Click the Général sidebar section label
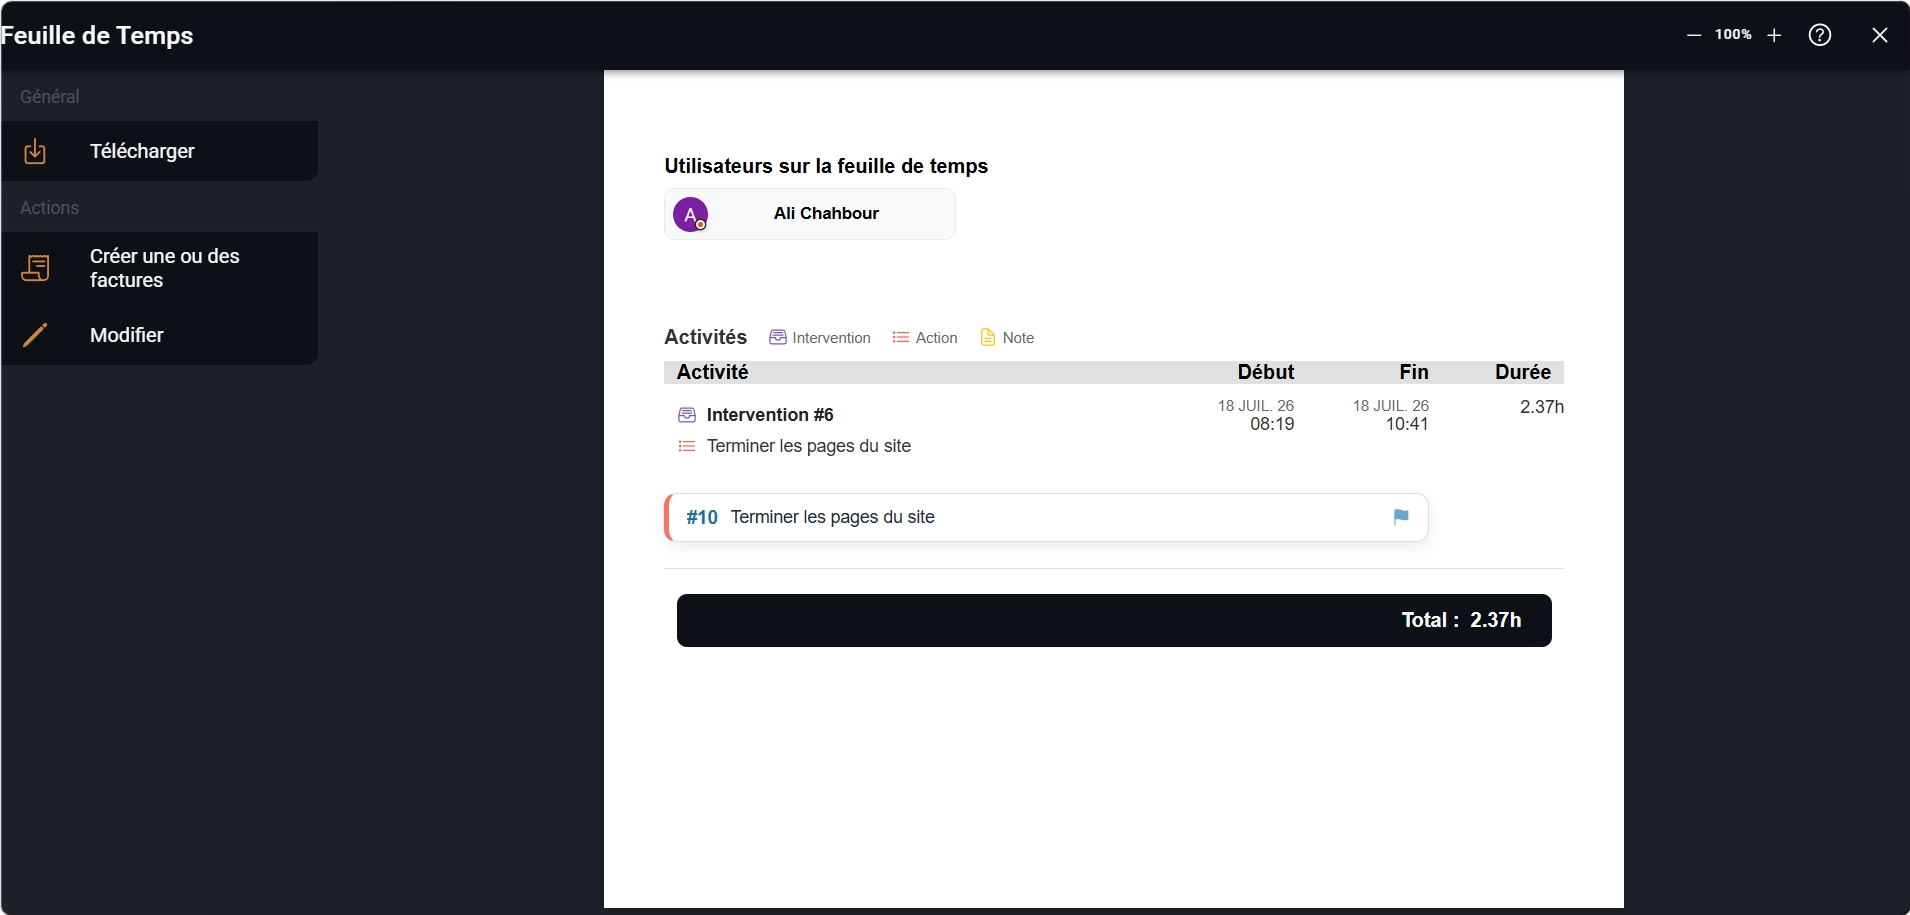This screenshot has height=915, width=1910. point(50,97)
